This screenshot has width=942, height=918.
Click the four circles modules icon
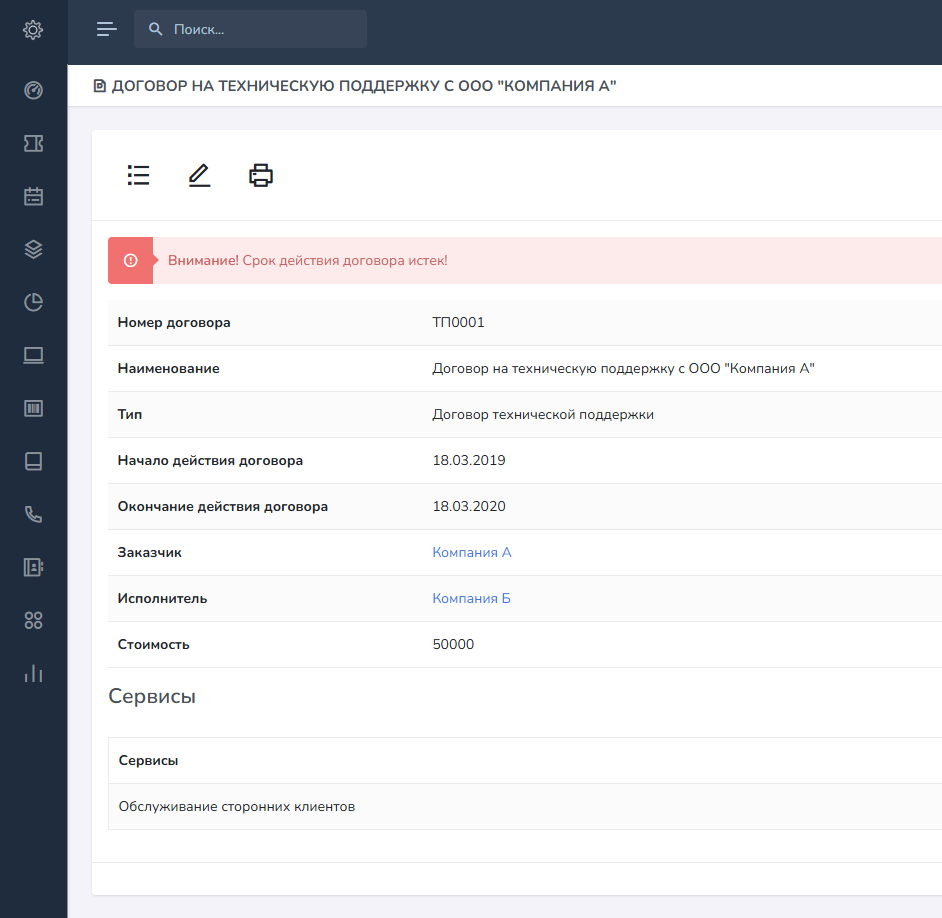tap(33, 620)
